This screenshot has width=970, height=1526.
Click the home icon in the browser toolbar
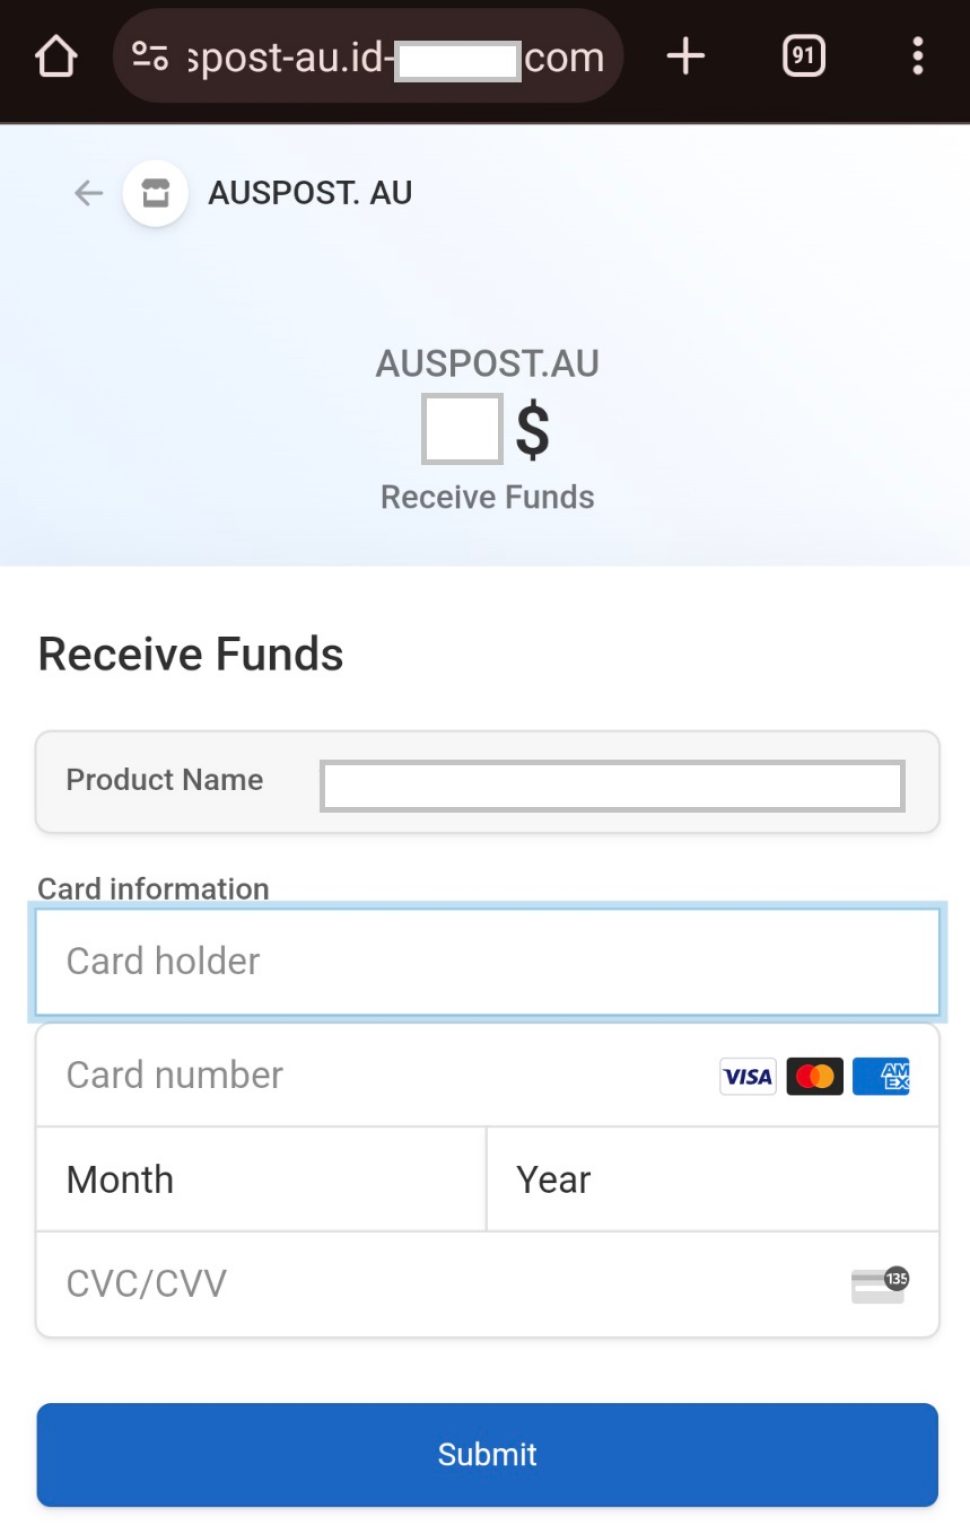(x=56, y=56)
